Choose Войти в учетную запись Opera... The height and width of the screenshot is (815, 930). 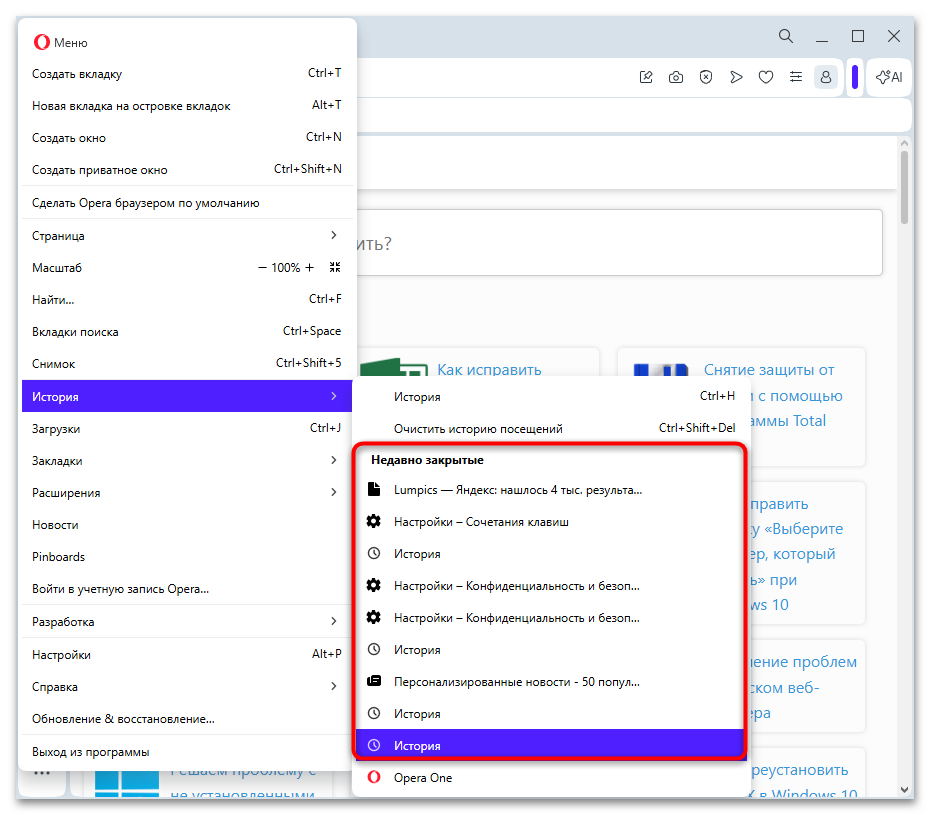[x=187, y=589]
